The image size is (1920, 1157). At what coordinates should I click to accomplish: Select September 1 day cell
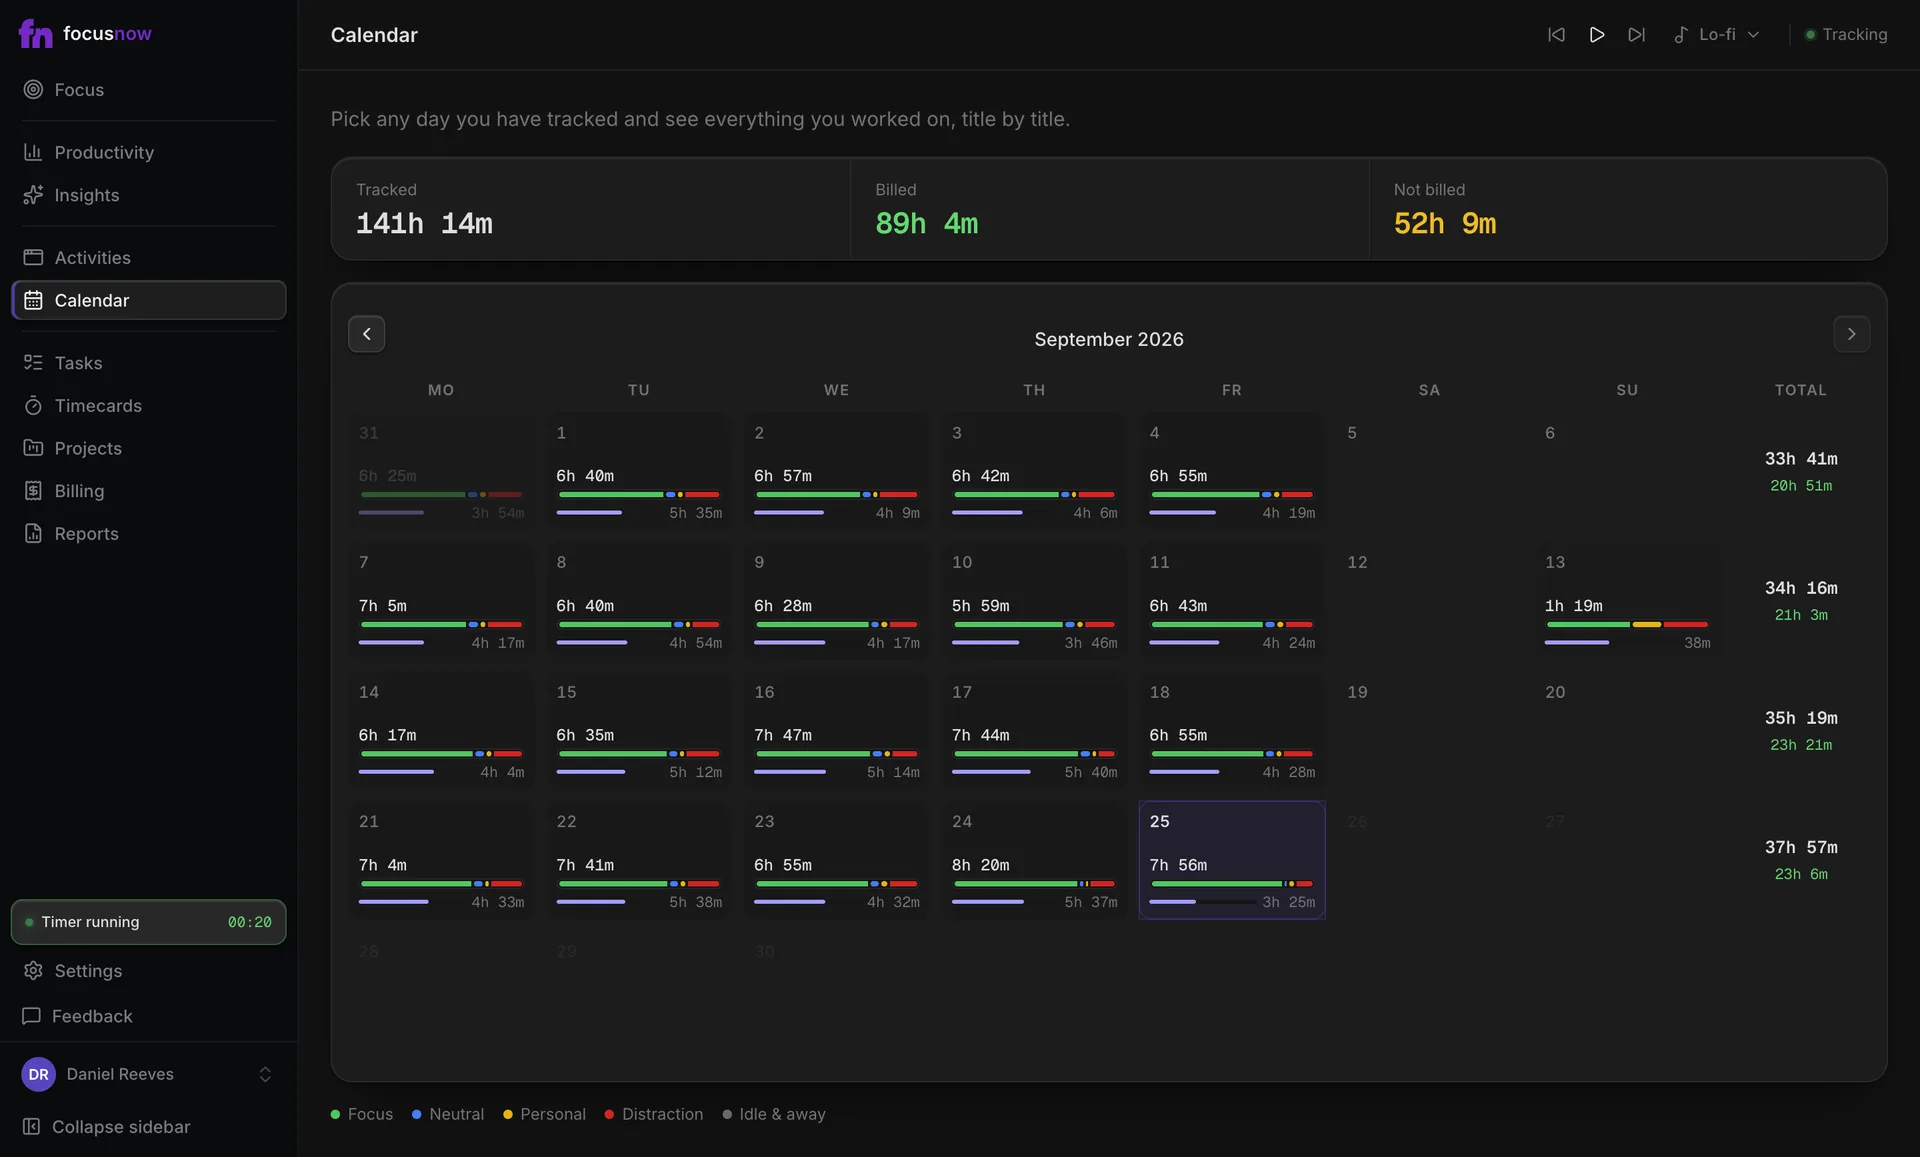[639, 471]
